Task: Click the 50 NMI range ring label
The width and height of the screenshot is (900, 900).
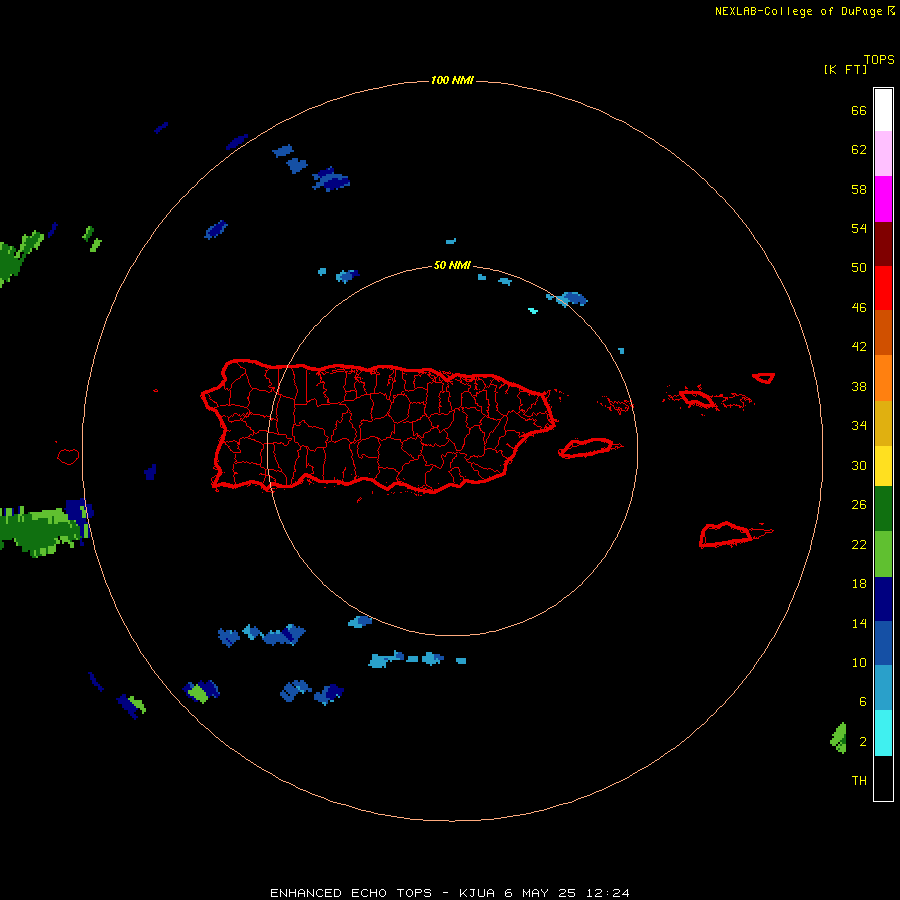Action: [x=452, y=265]
